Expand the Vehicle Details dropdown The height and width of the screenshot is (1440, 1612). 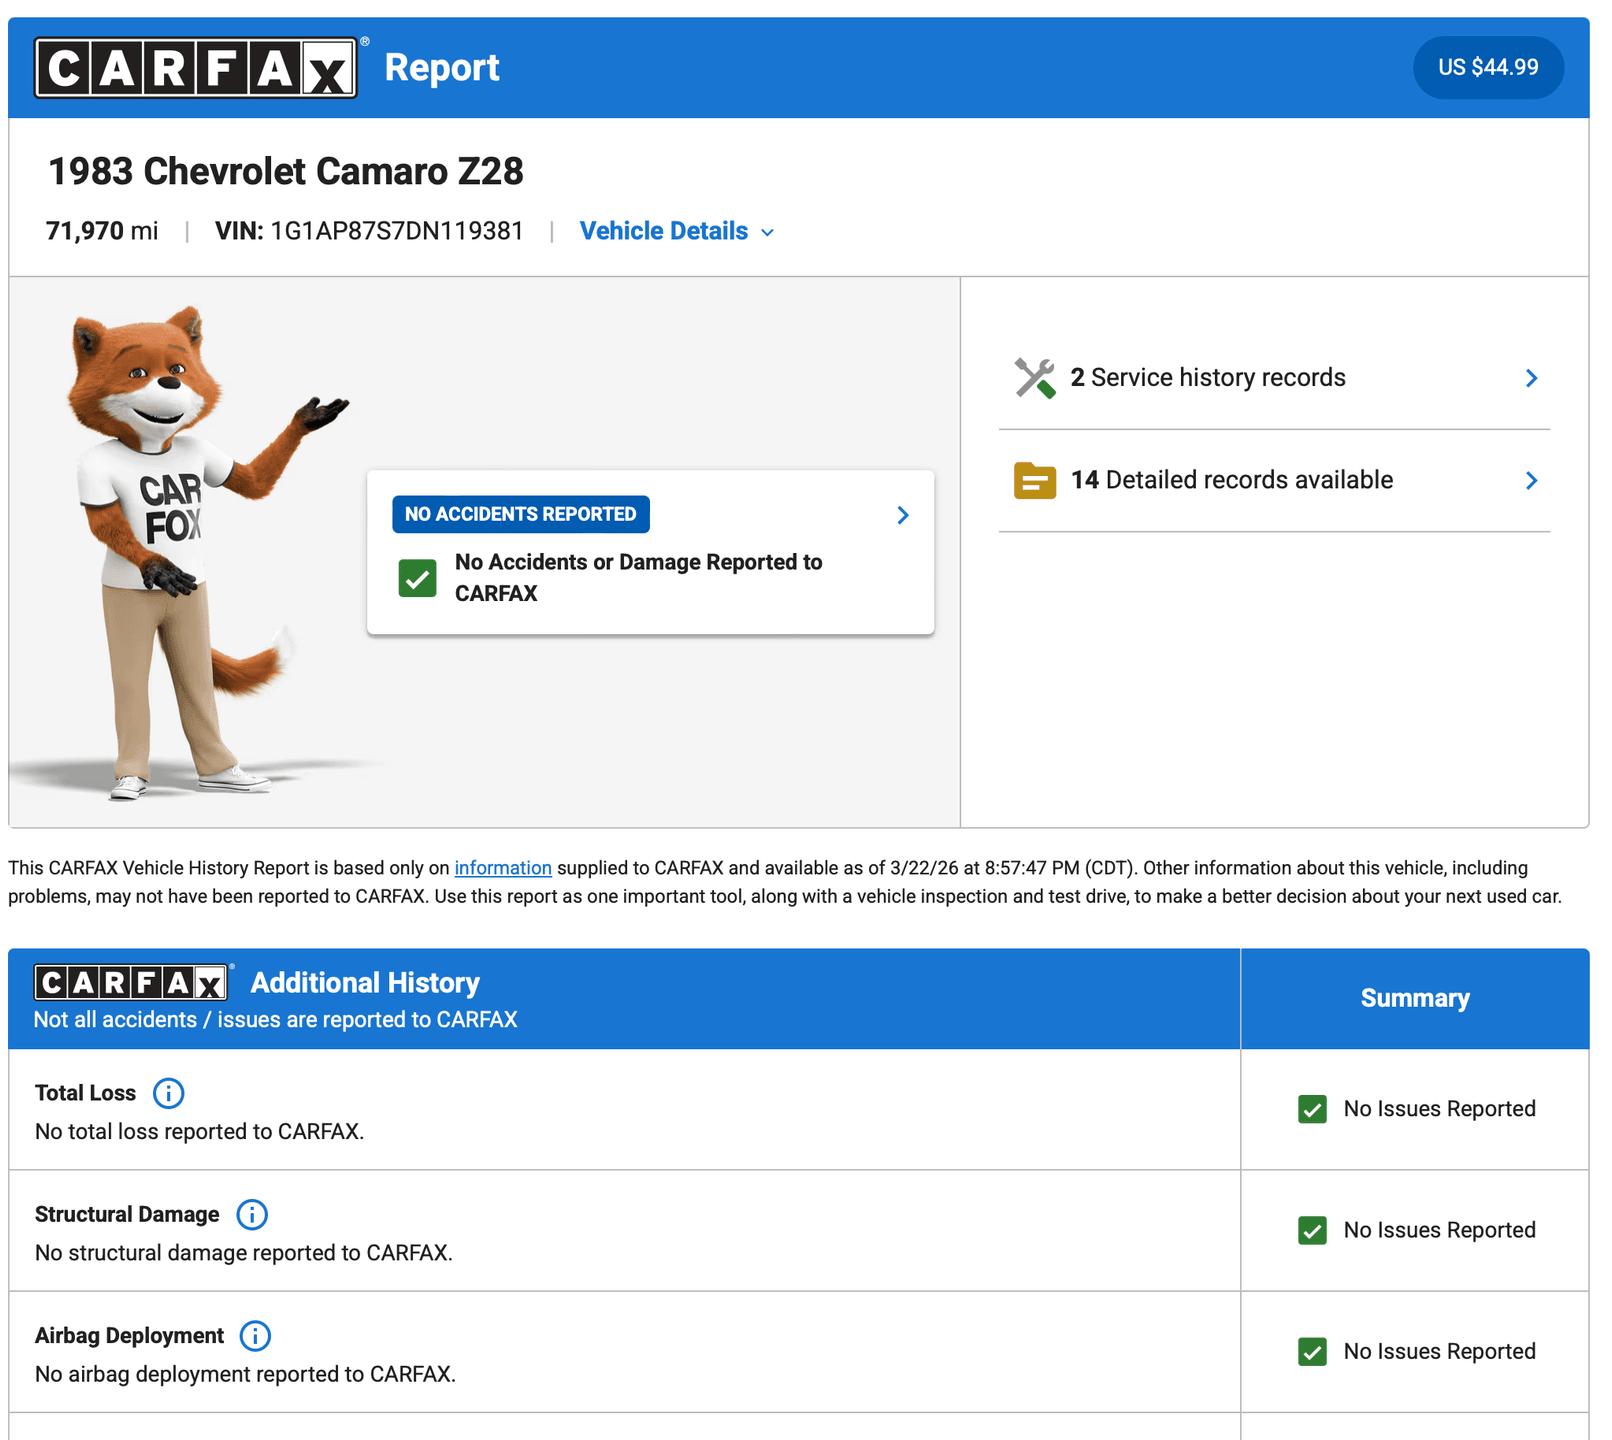pos(676,232)
